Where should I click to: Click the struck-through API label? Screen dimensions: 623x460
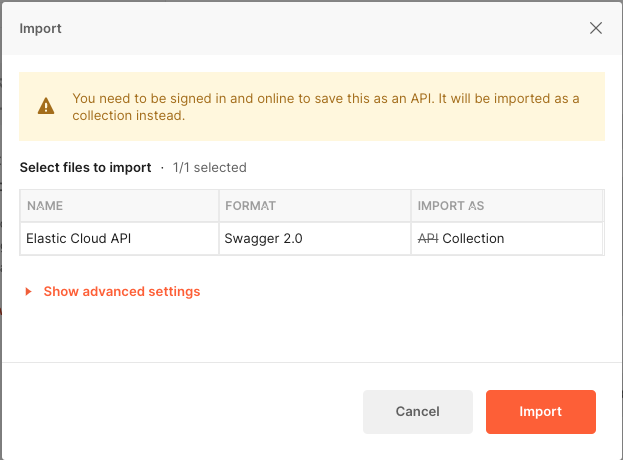click(x=428, y=239)
